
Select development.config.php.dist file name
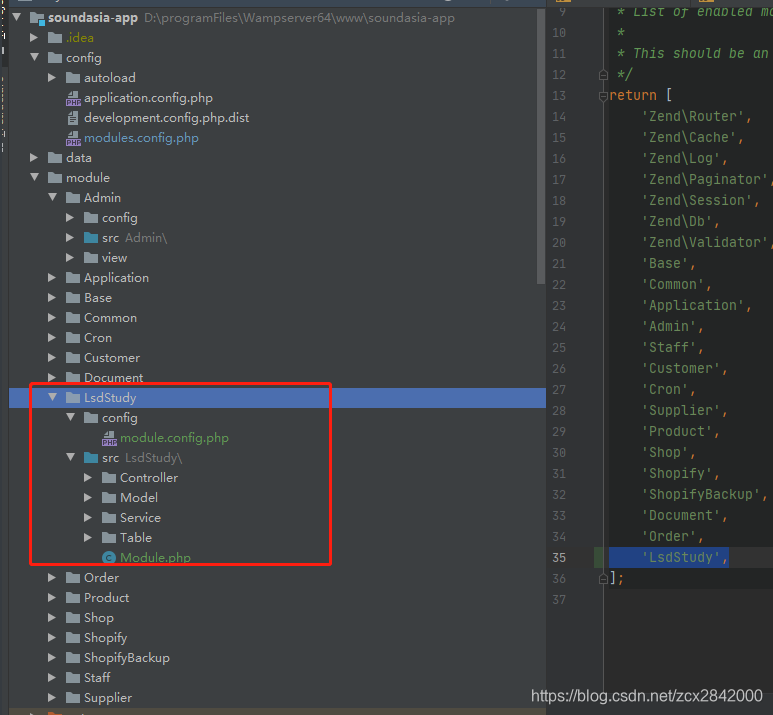pyautogui.click(x=167, y=117)
